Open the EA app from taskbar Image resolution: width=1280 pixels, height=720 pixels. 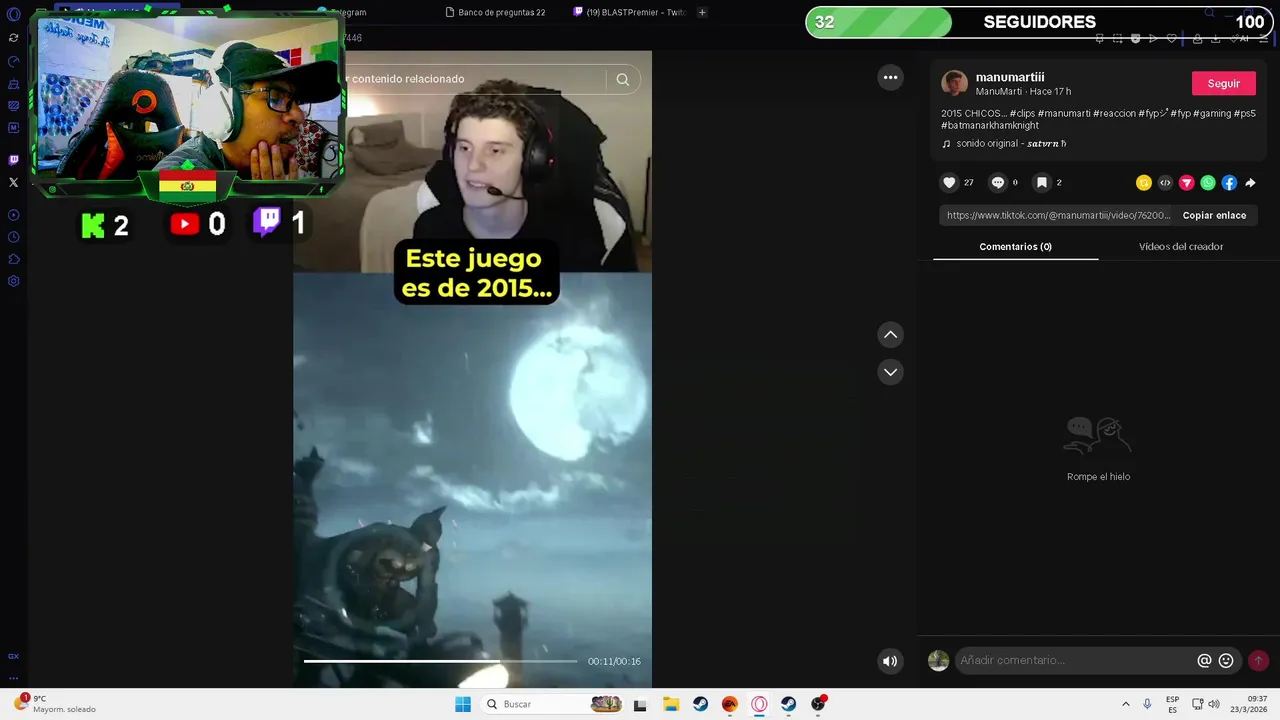(730, 704)
